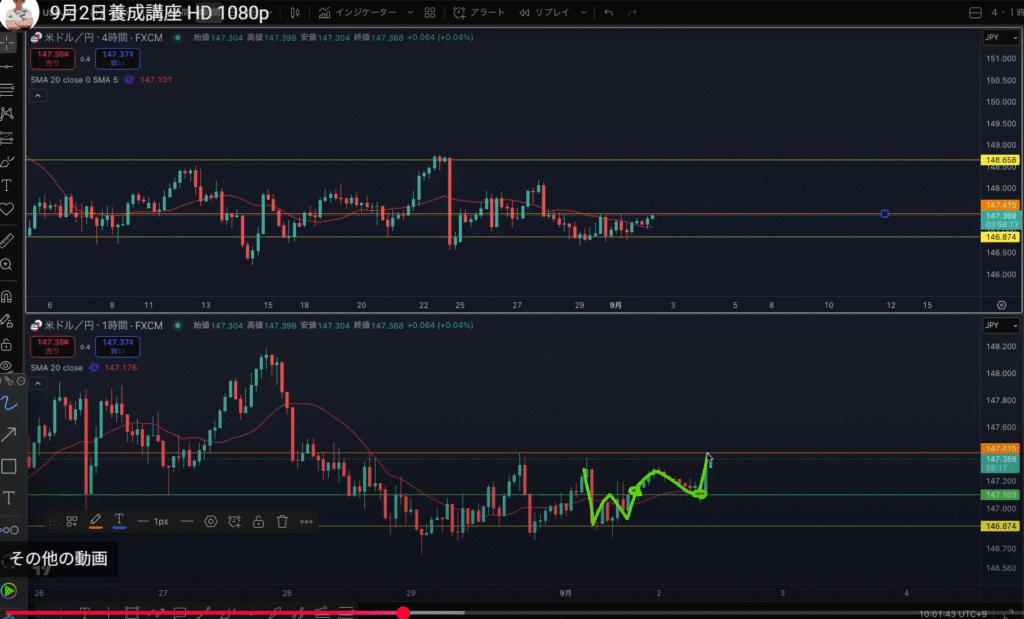Move floating toolbar using its grip handle
1024x619 pixels.
click(52, 521)
